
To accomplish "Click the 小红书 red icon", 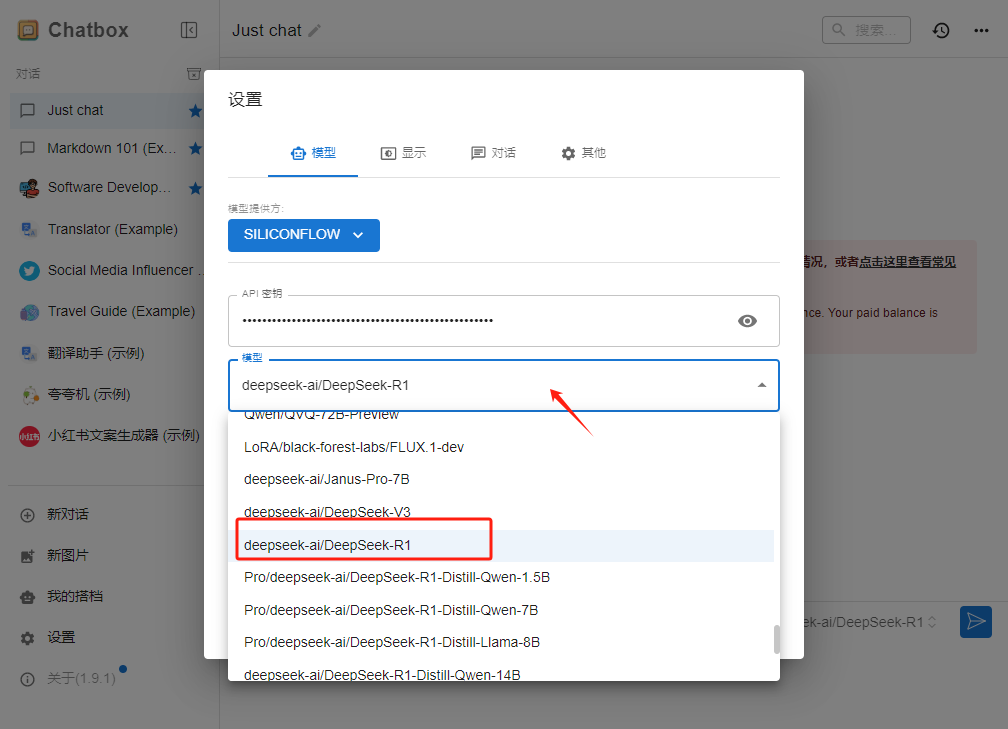I will point(29,436).
